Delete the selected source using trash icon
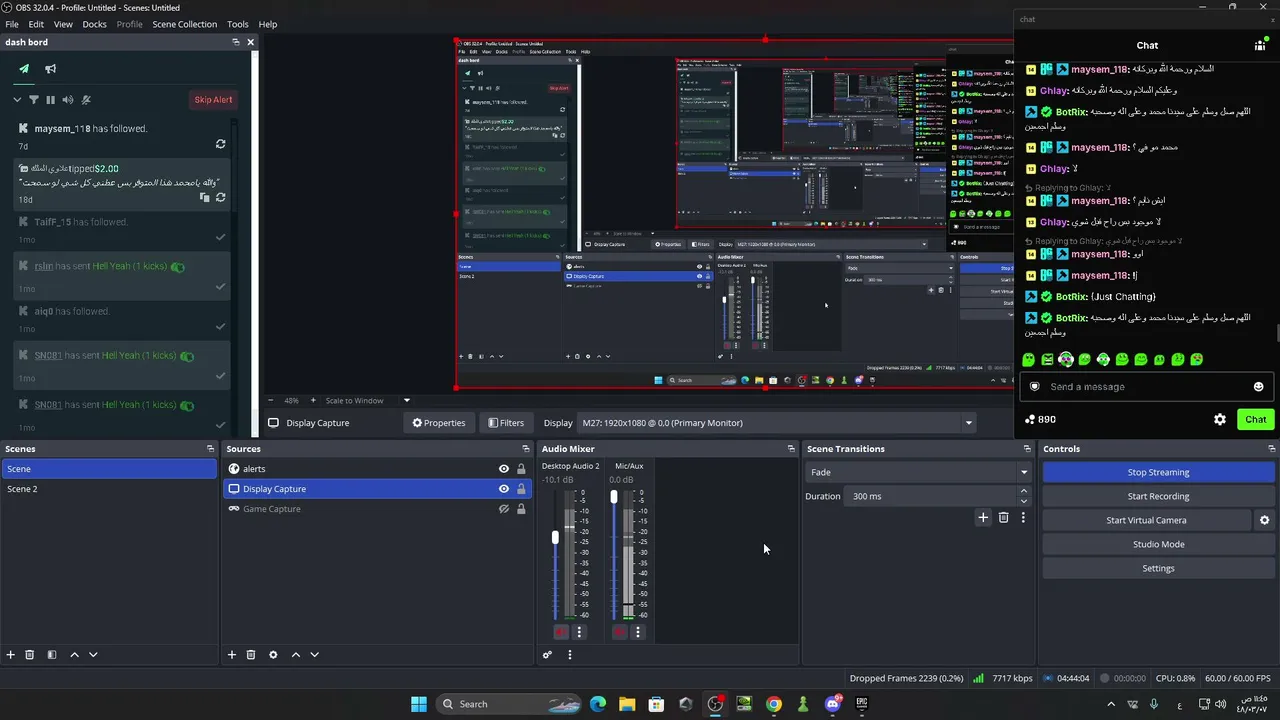Screen dimensions: 1280x720 [x=251, y=655]
